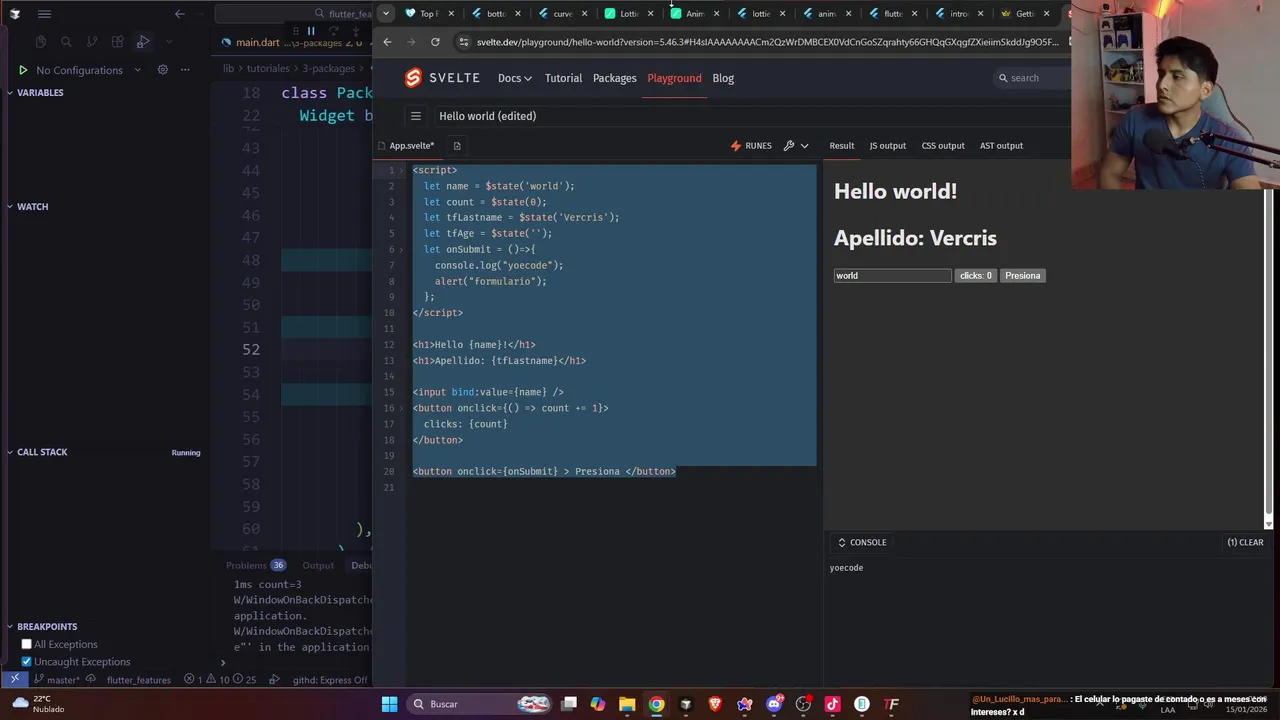Image resolution: width=1280 pixels, height=720 pixels.
Task: Click the browser back button
Action: (387, 42)
